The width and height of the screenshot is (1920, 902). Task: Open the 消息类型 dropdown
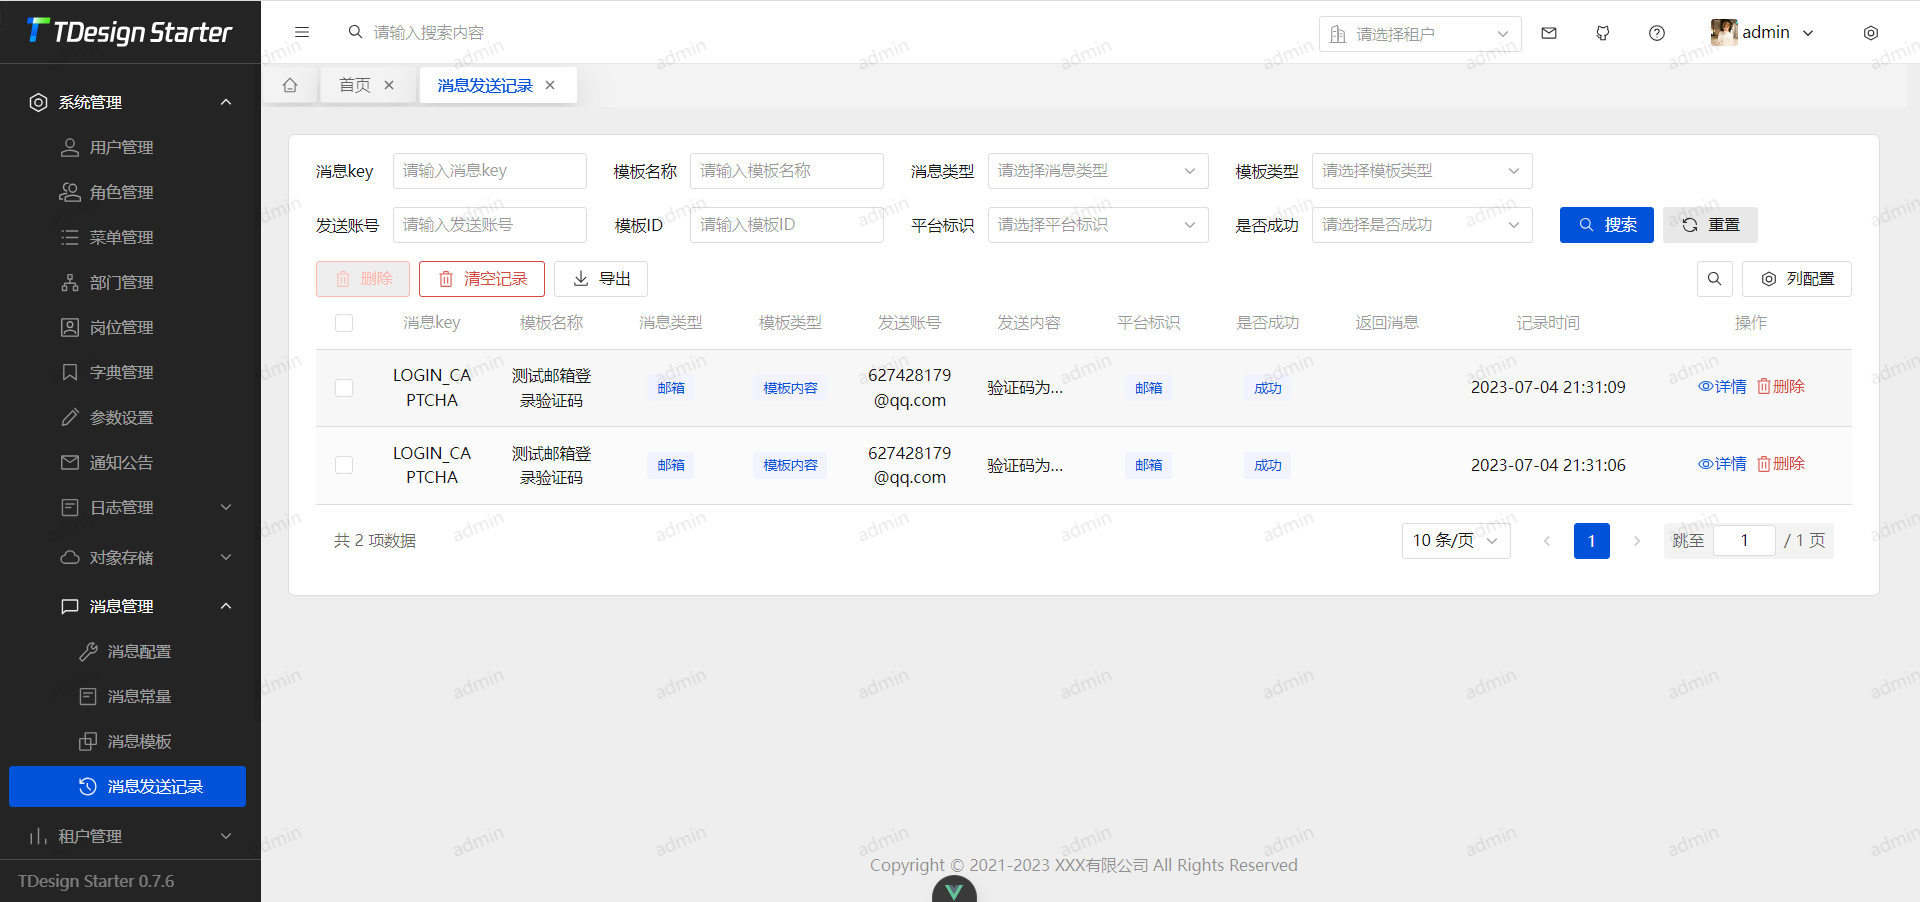tap(1097, 171)
